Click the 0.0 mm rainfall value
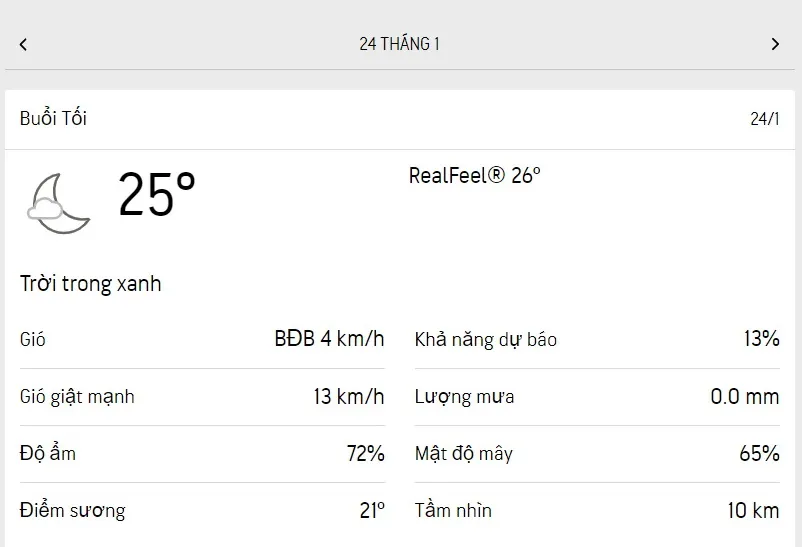The image size is (802, 547). tap(744, 397)
